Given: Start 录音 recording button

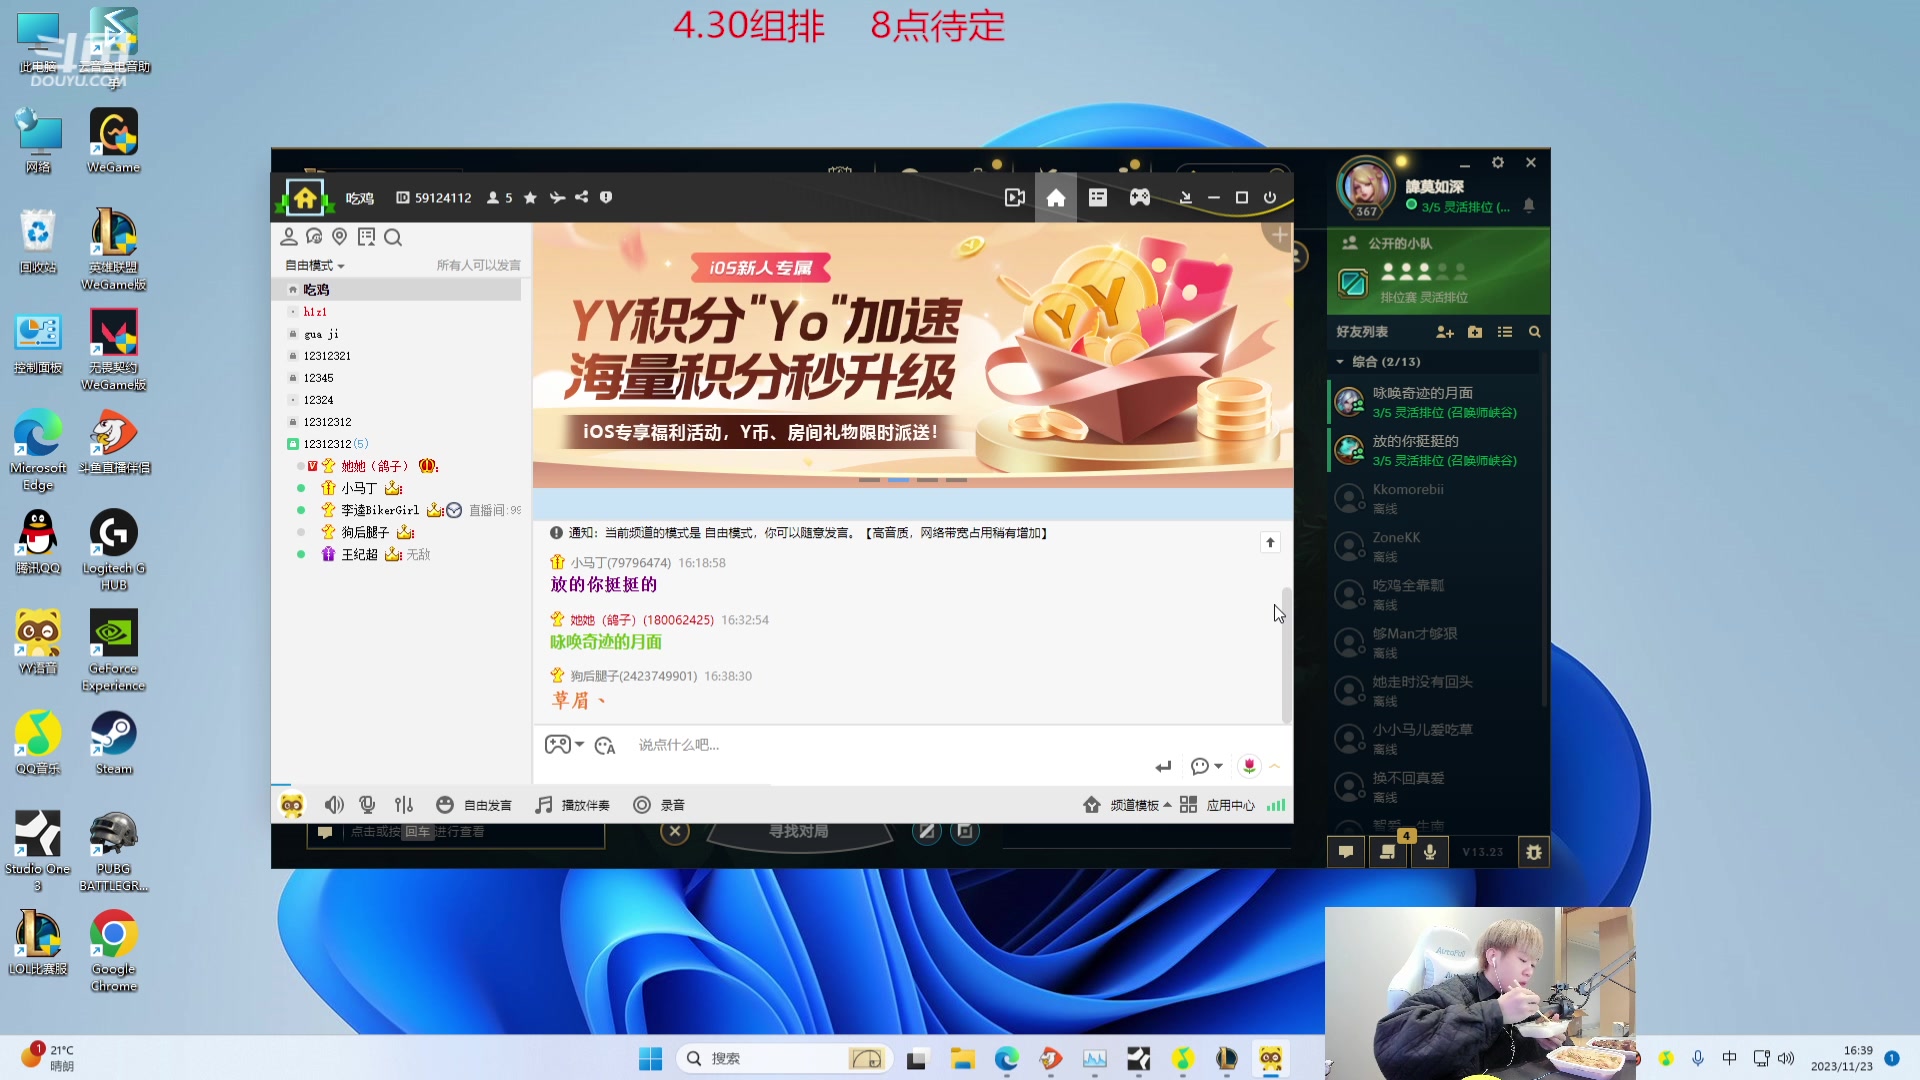Looking at the screenshot, I should click(659, 805).
